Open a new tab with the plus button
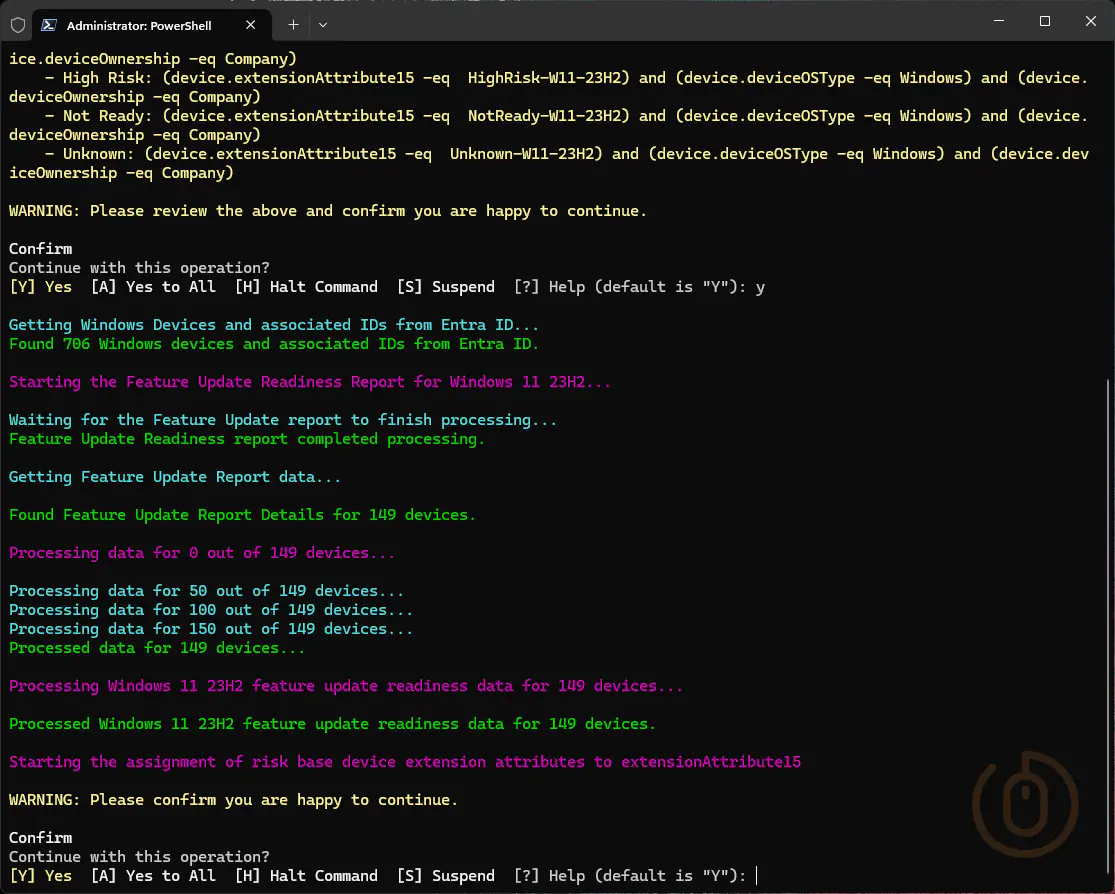 pos(293,24)
